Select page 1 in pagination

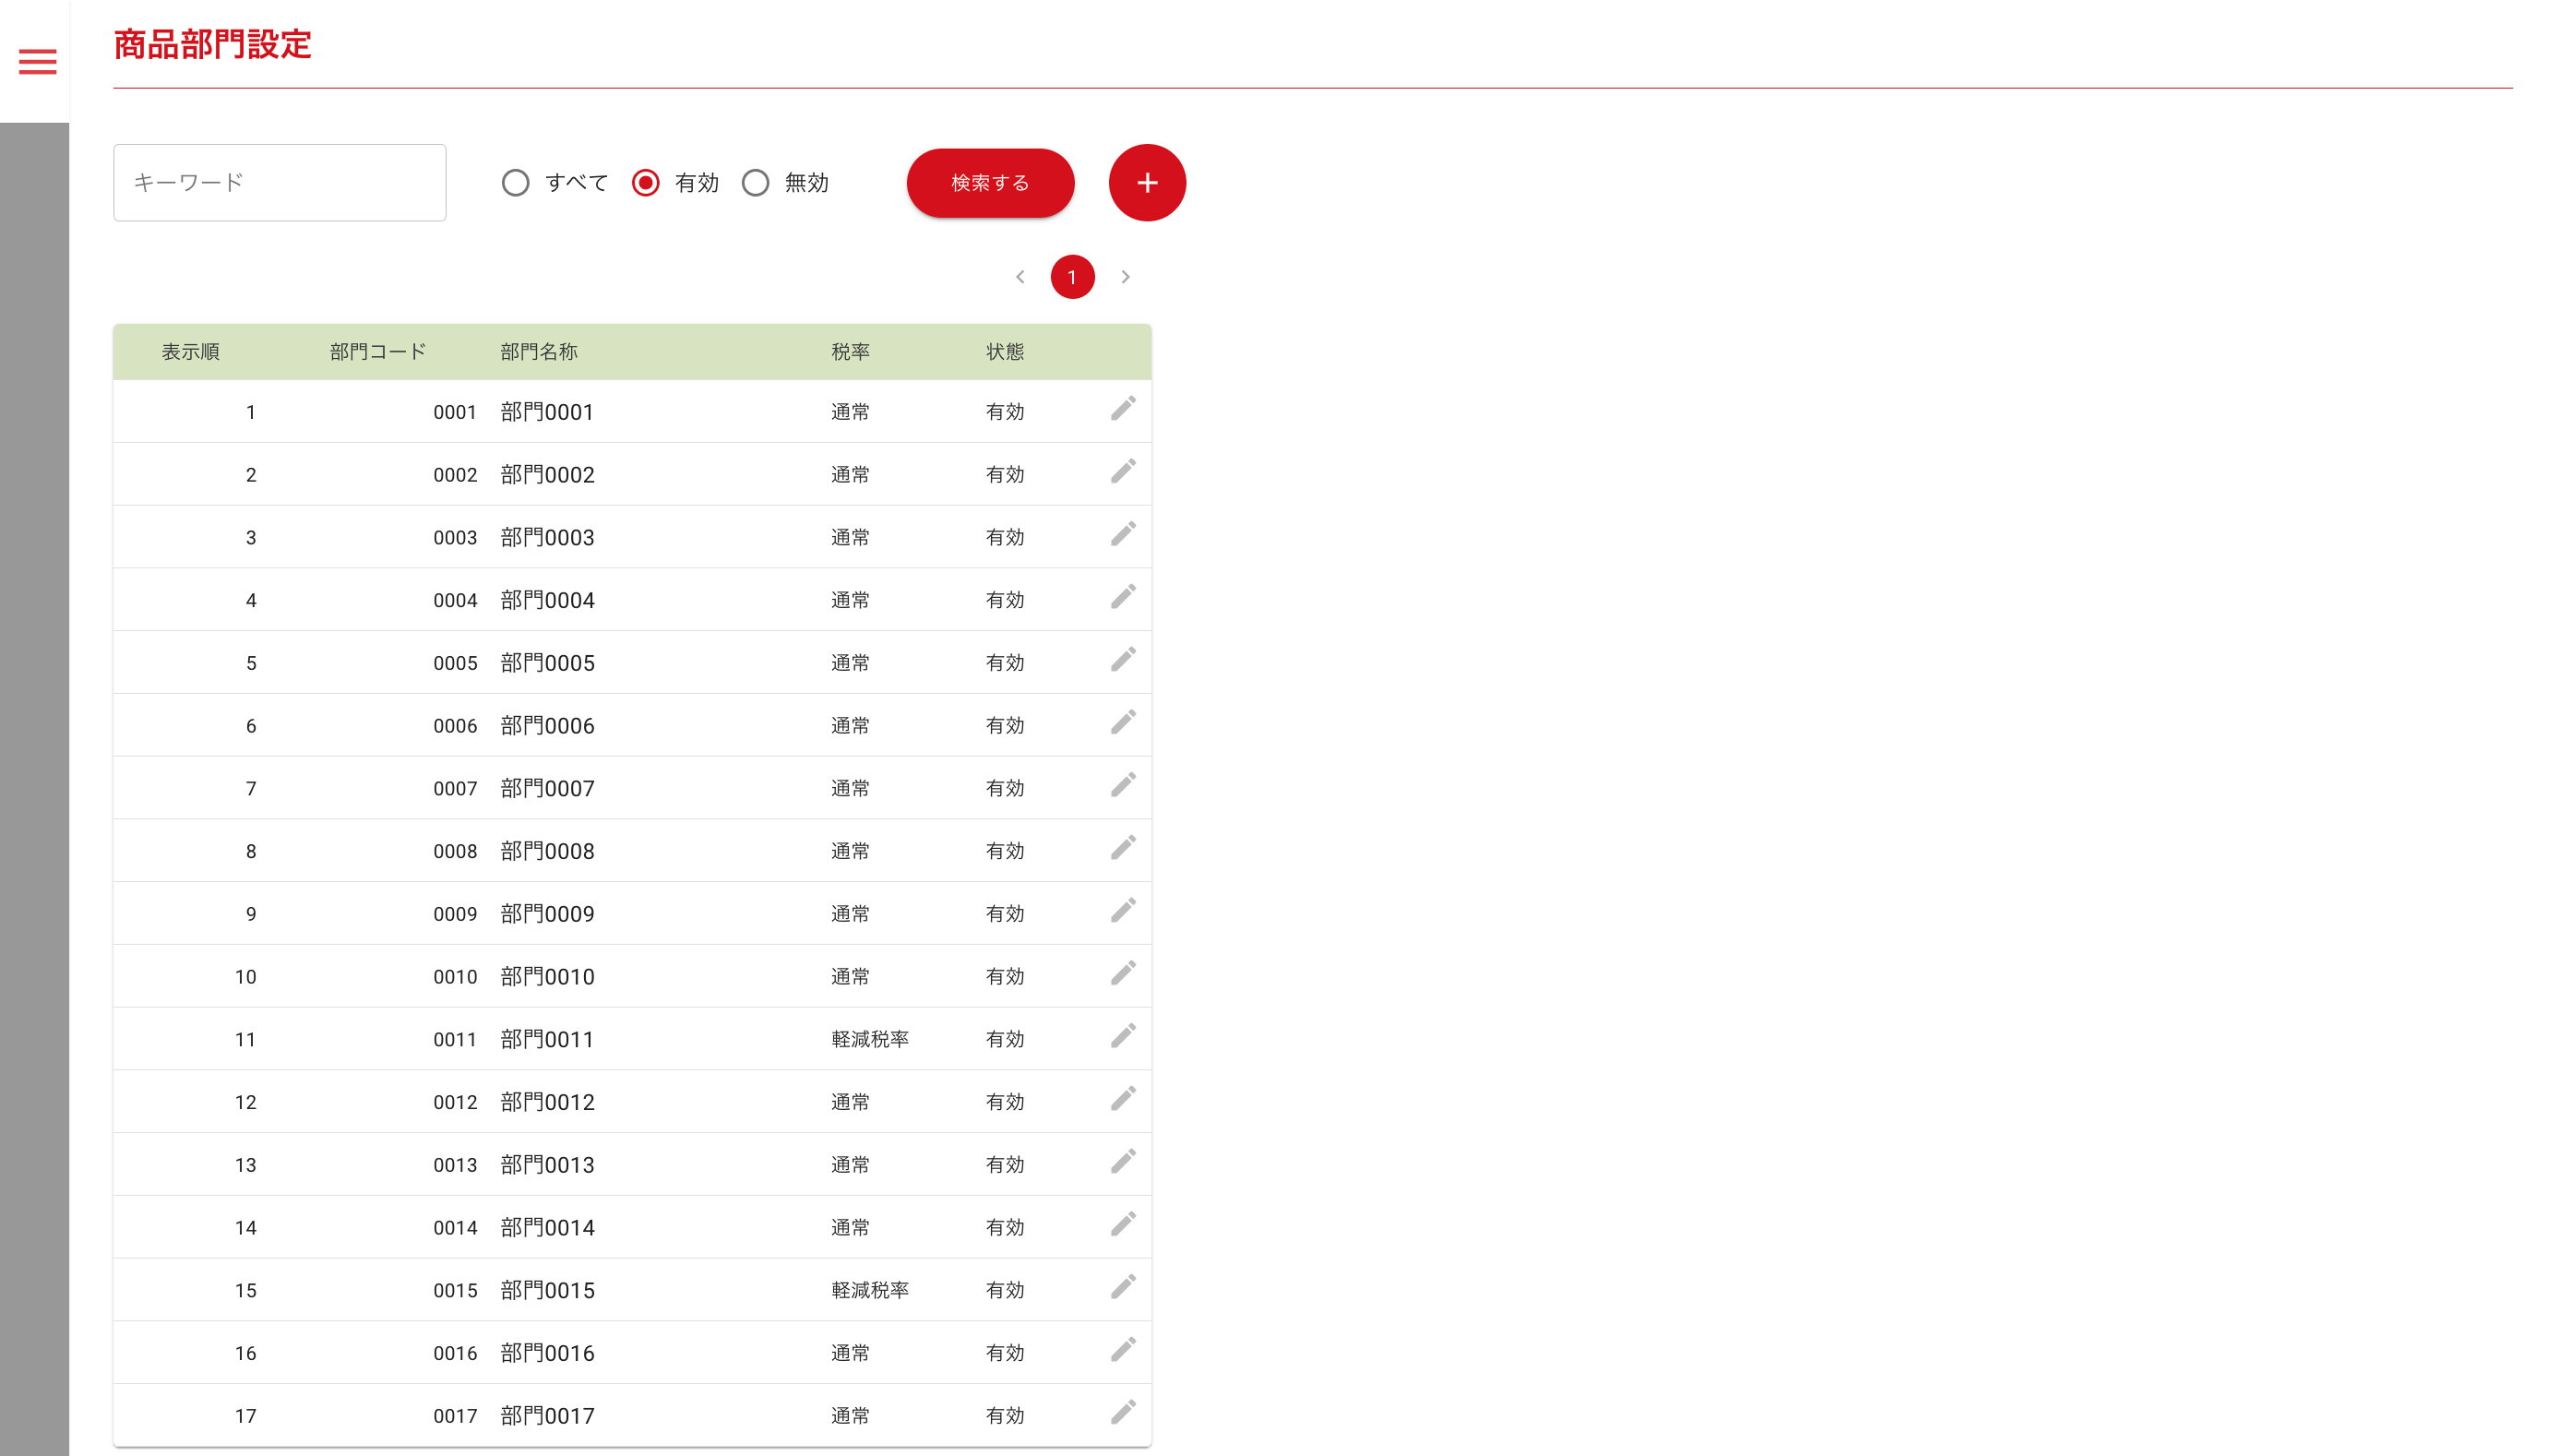(x=1071, y=277)
